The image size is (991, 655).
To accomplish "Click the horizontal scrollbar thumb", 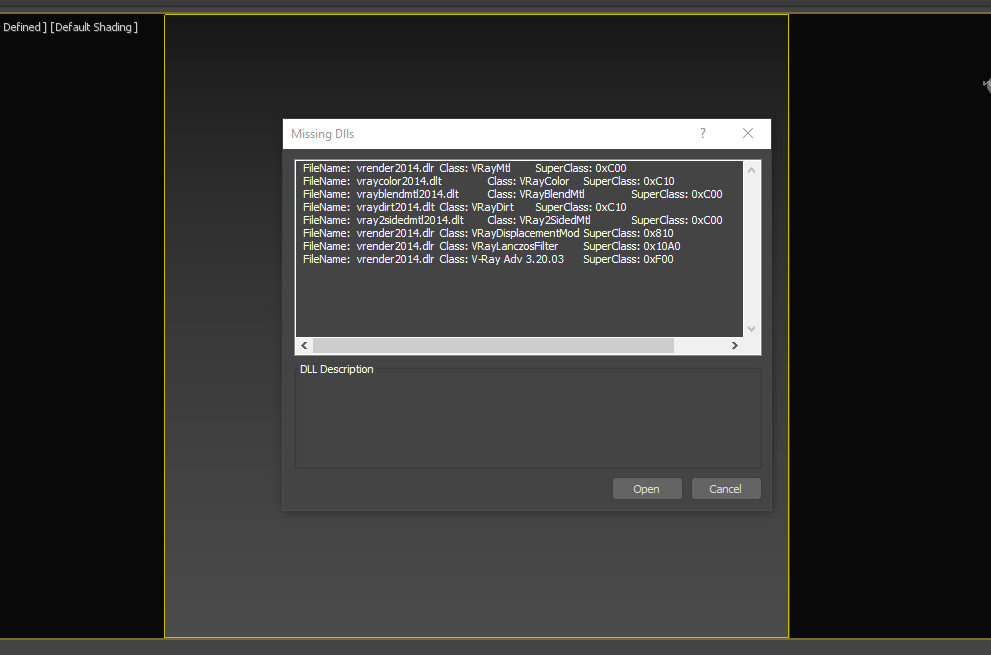I will (x=494, y=345).
